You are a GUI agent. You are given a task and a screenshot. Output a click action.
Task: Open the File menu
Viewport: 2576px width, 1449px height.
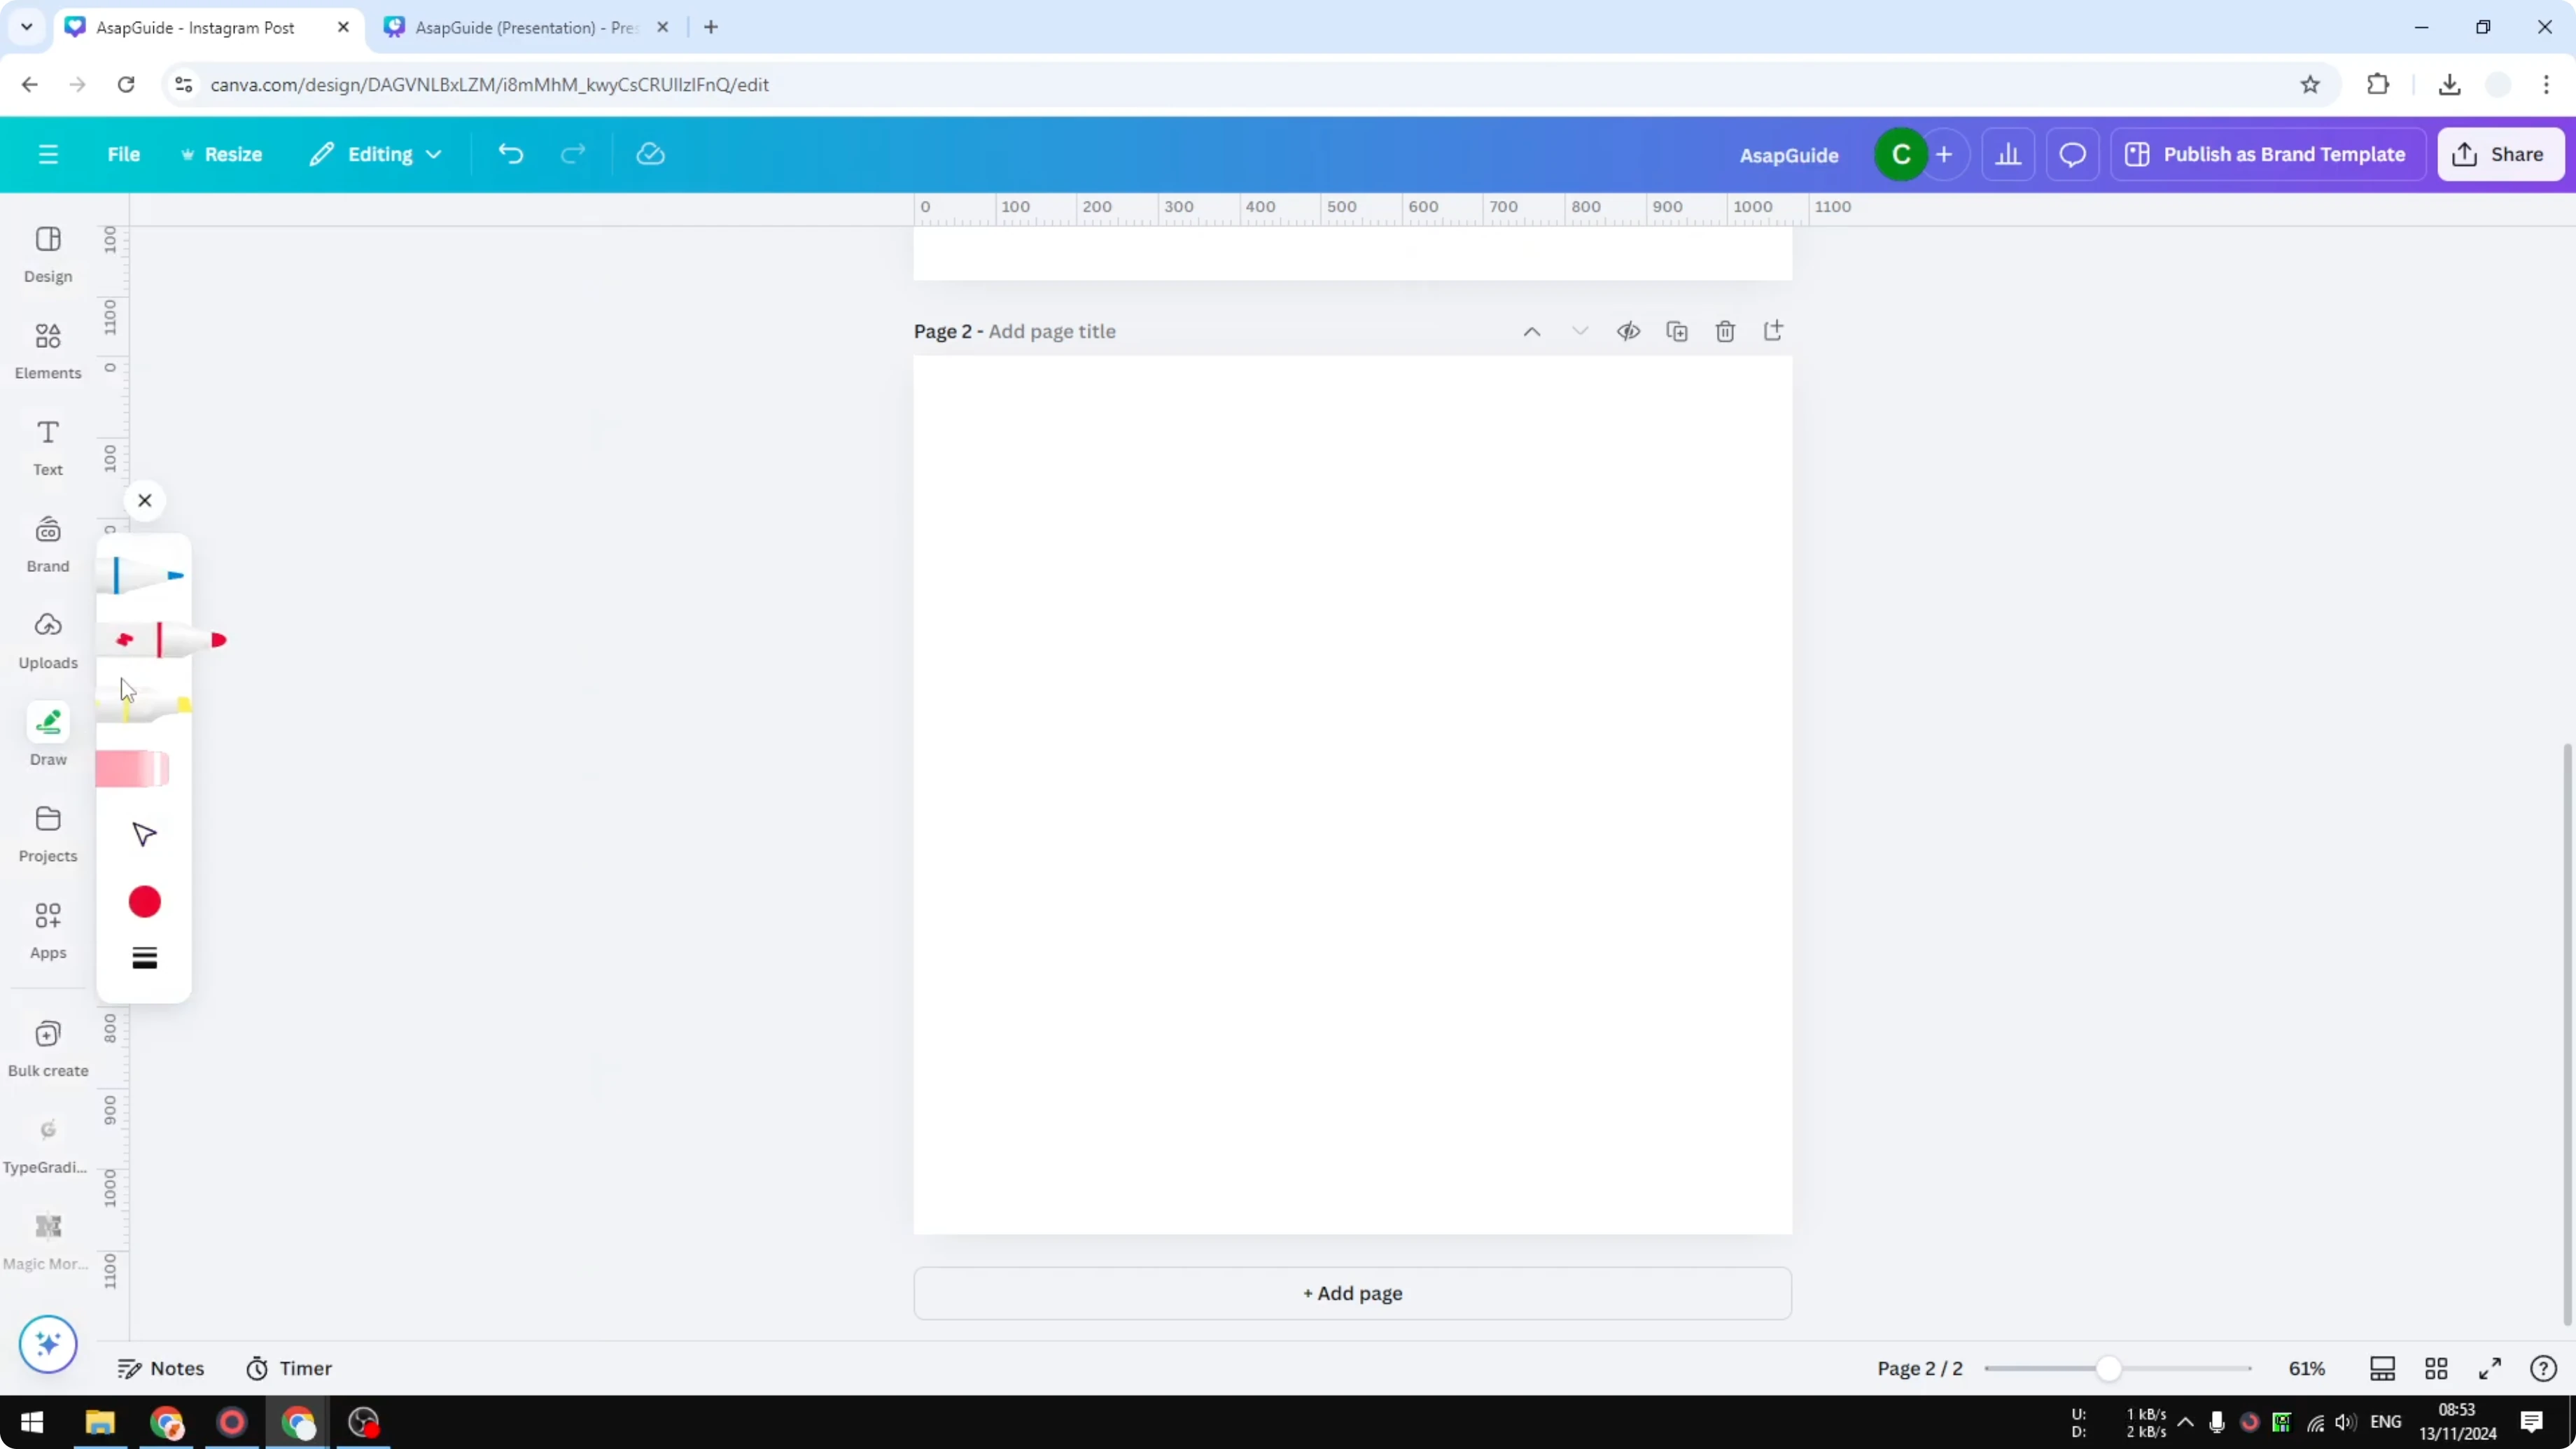coord(124,154)
